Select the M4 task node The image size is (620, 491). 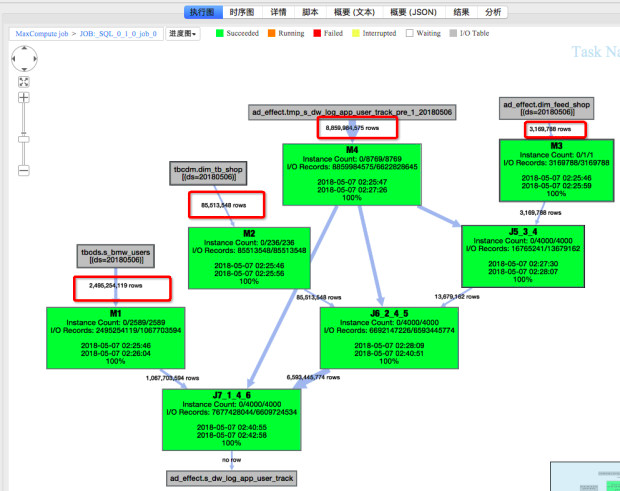pyautogui.click(x=352, y=174)
